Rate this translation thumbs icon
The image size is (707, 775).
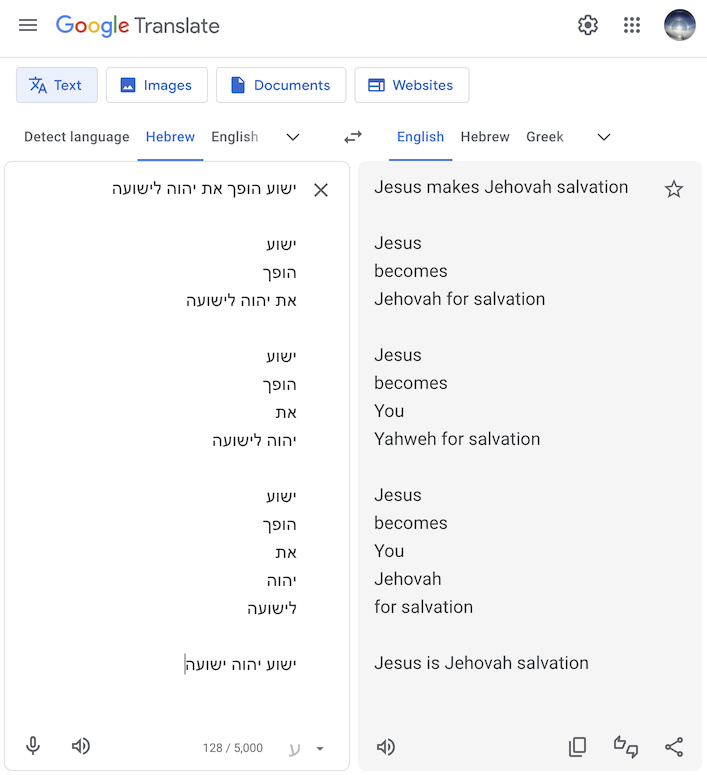click(x=625, y=747)
